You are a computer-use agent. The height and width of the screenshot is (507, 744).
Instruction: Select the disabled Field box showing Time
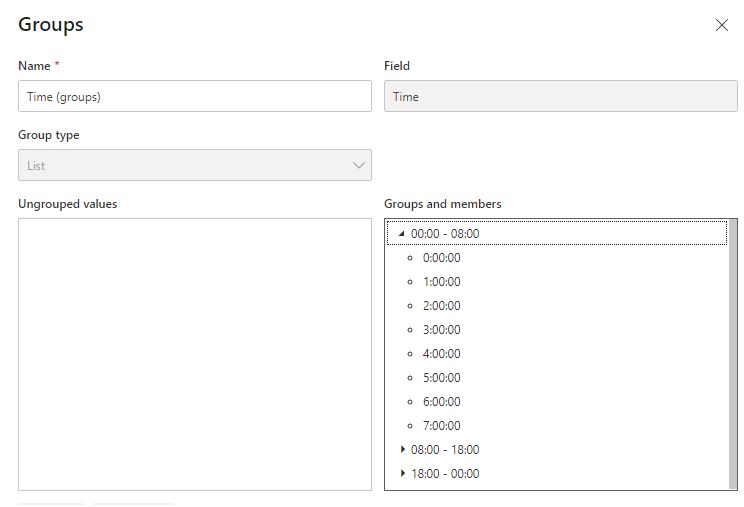[560, 96]
